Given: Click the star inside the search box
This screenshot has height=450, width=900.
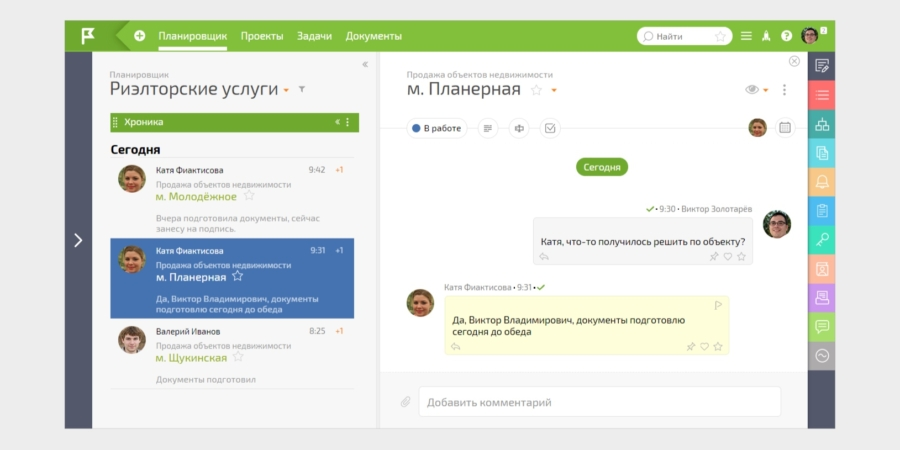Looking at the screenshot, I should (720, 36).
